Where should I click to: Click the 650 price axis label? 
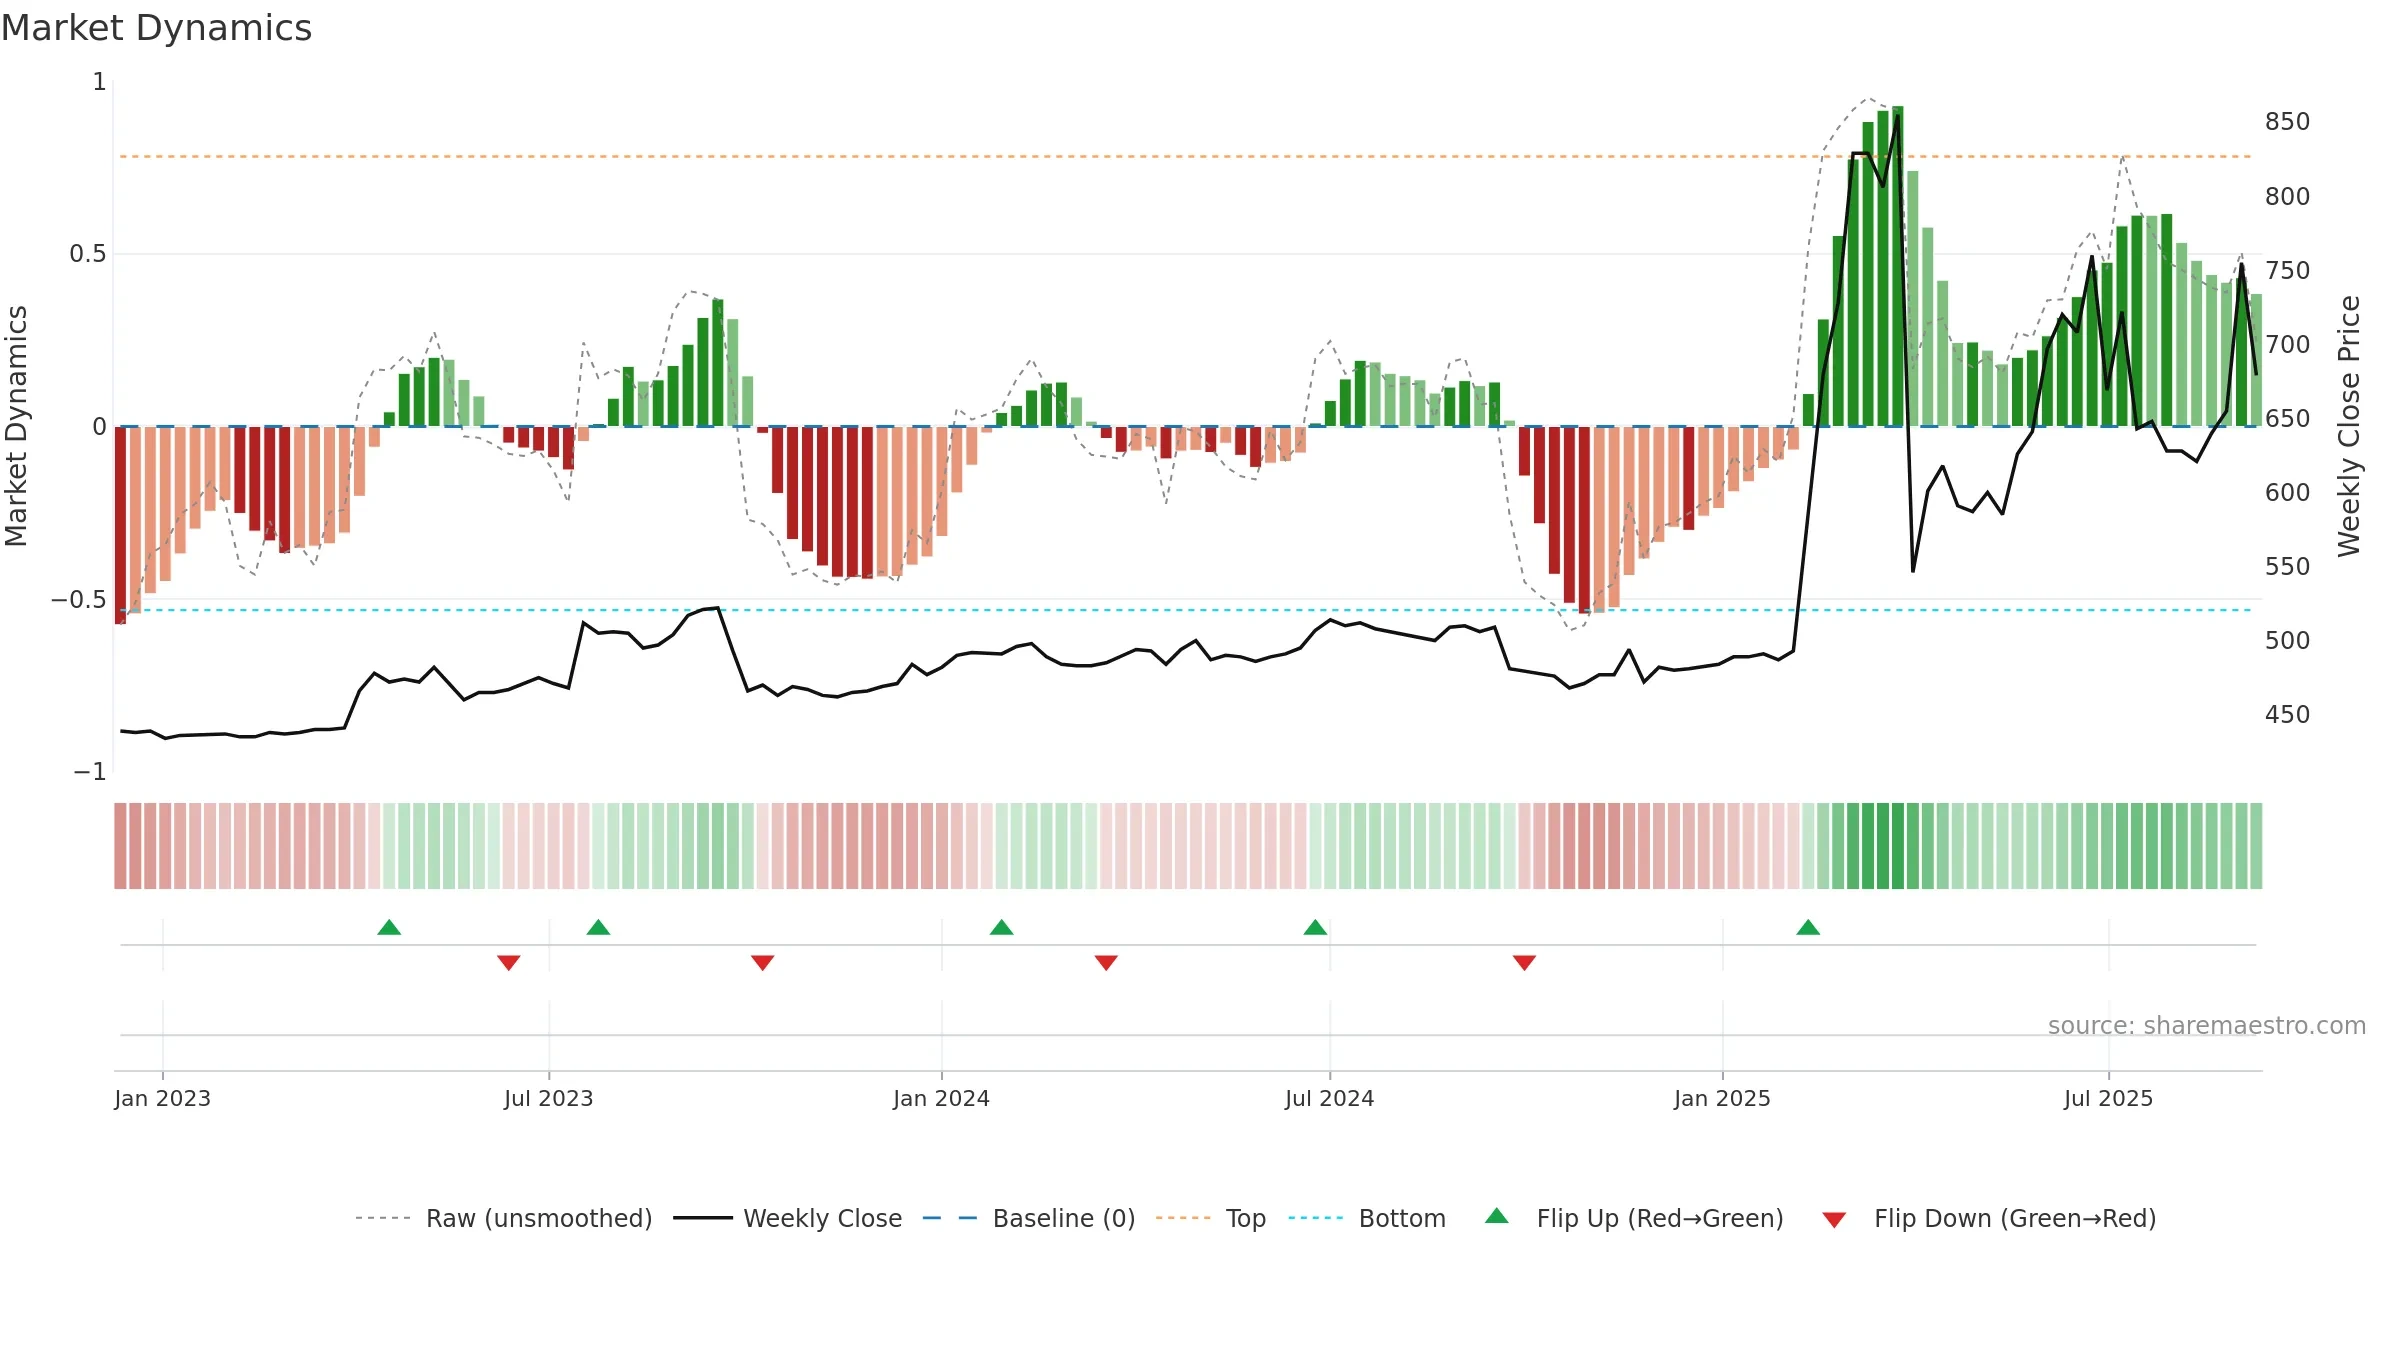pyautogui.click(x=2287, y=418)
